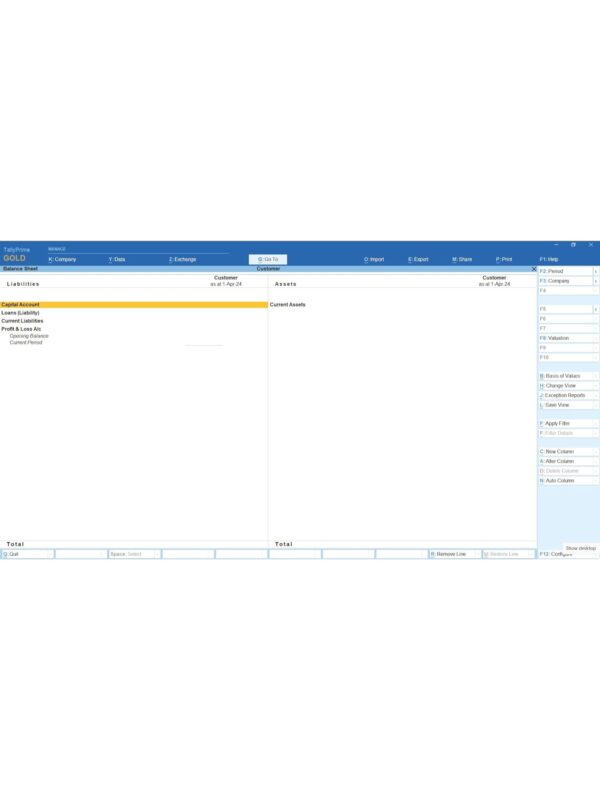Open the Export menu
This screenshot has width=600, height=800.
coord(418,259)
